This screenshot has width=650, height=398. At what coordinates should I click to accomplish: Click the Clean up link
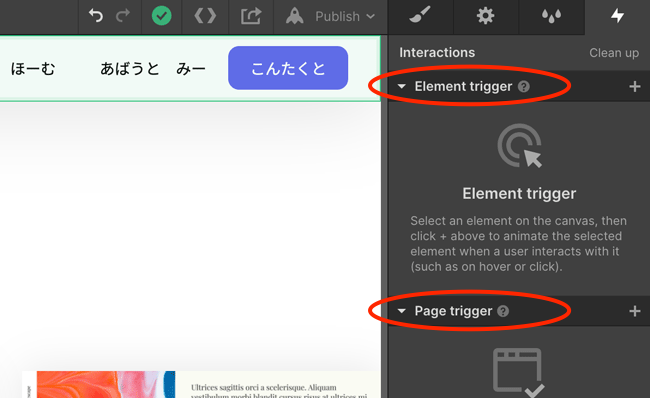click(614, 53)
